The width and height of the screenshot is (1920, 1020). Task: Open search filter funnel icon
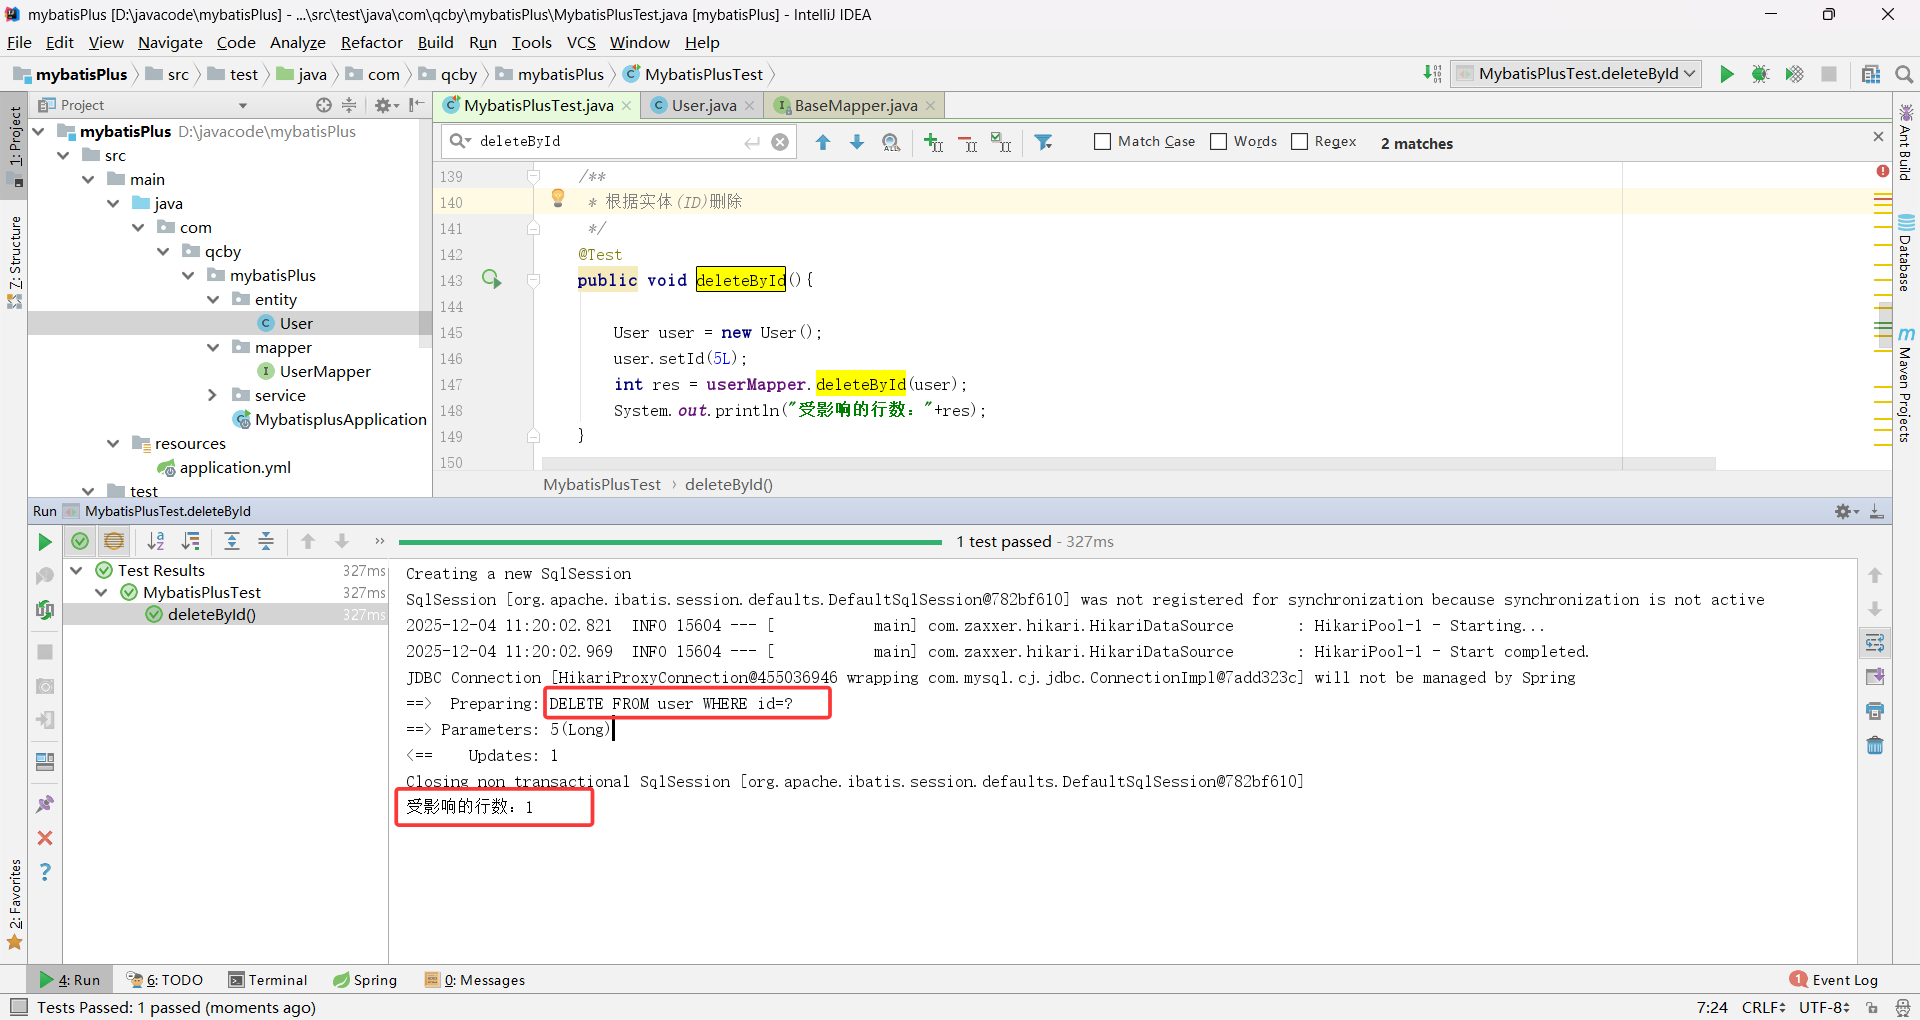coord(1044,142)
